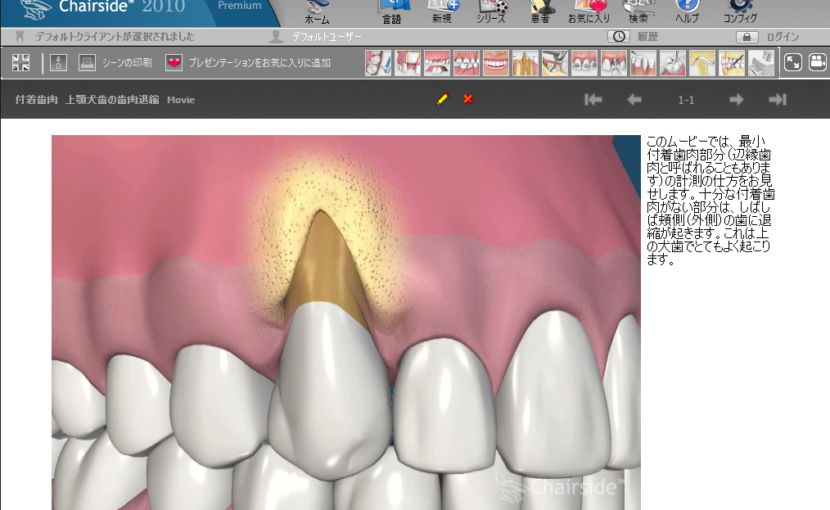Open the シリーズ (Series) icon
Viewport: 830px width, 510px height.
(x=491, y=11)
